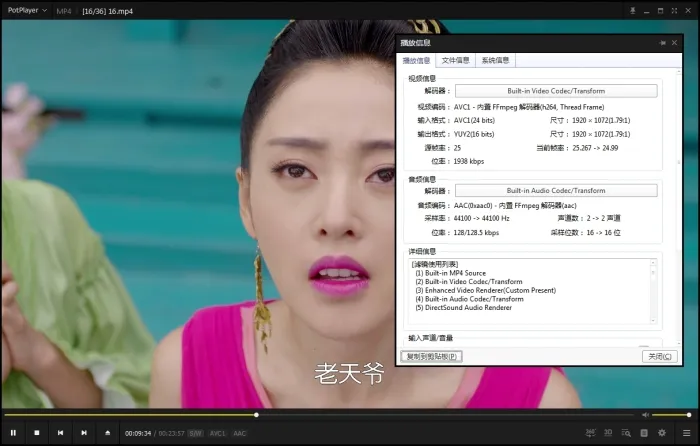This screenshot has height=446, width=700.
Task: Adjust the volume slider
Action: pyautogui.click(x=671, y=415)
